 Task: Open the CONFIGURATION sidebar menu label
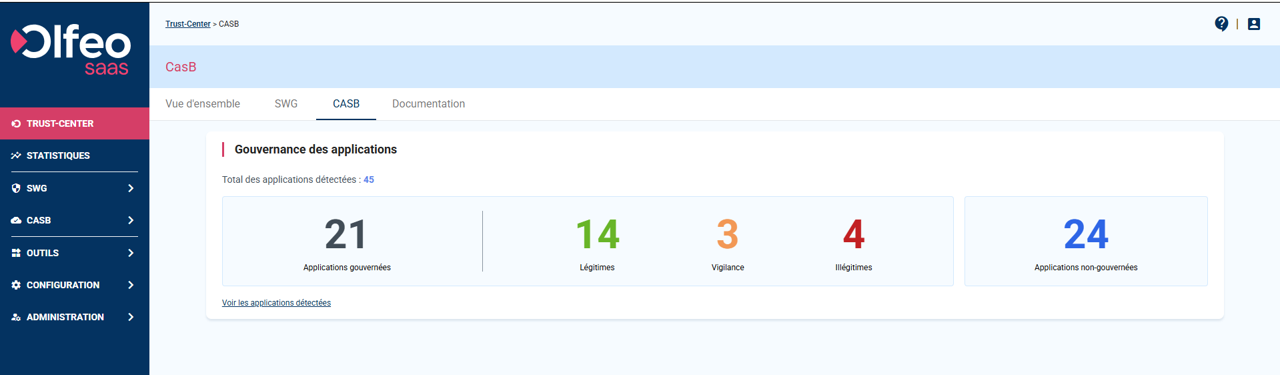(63, 285)
